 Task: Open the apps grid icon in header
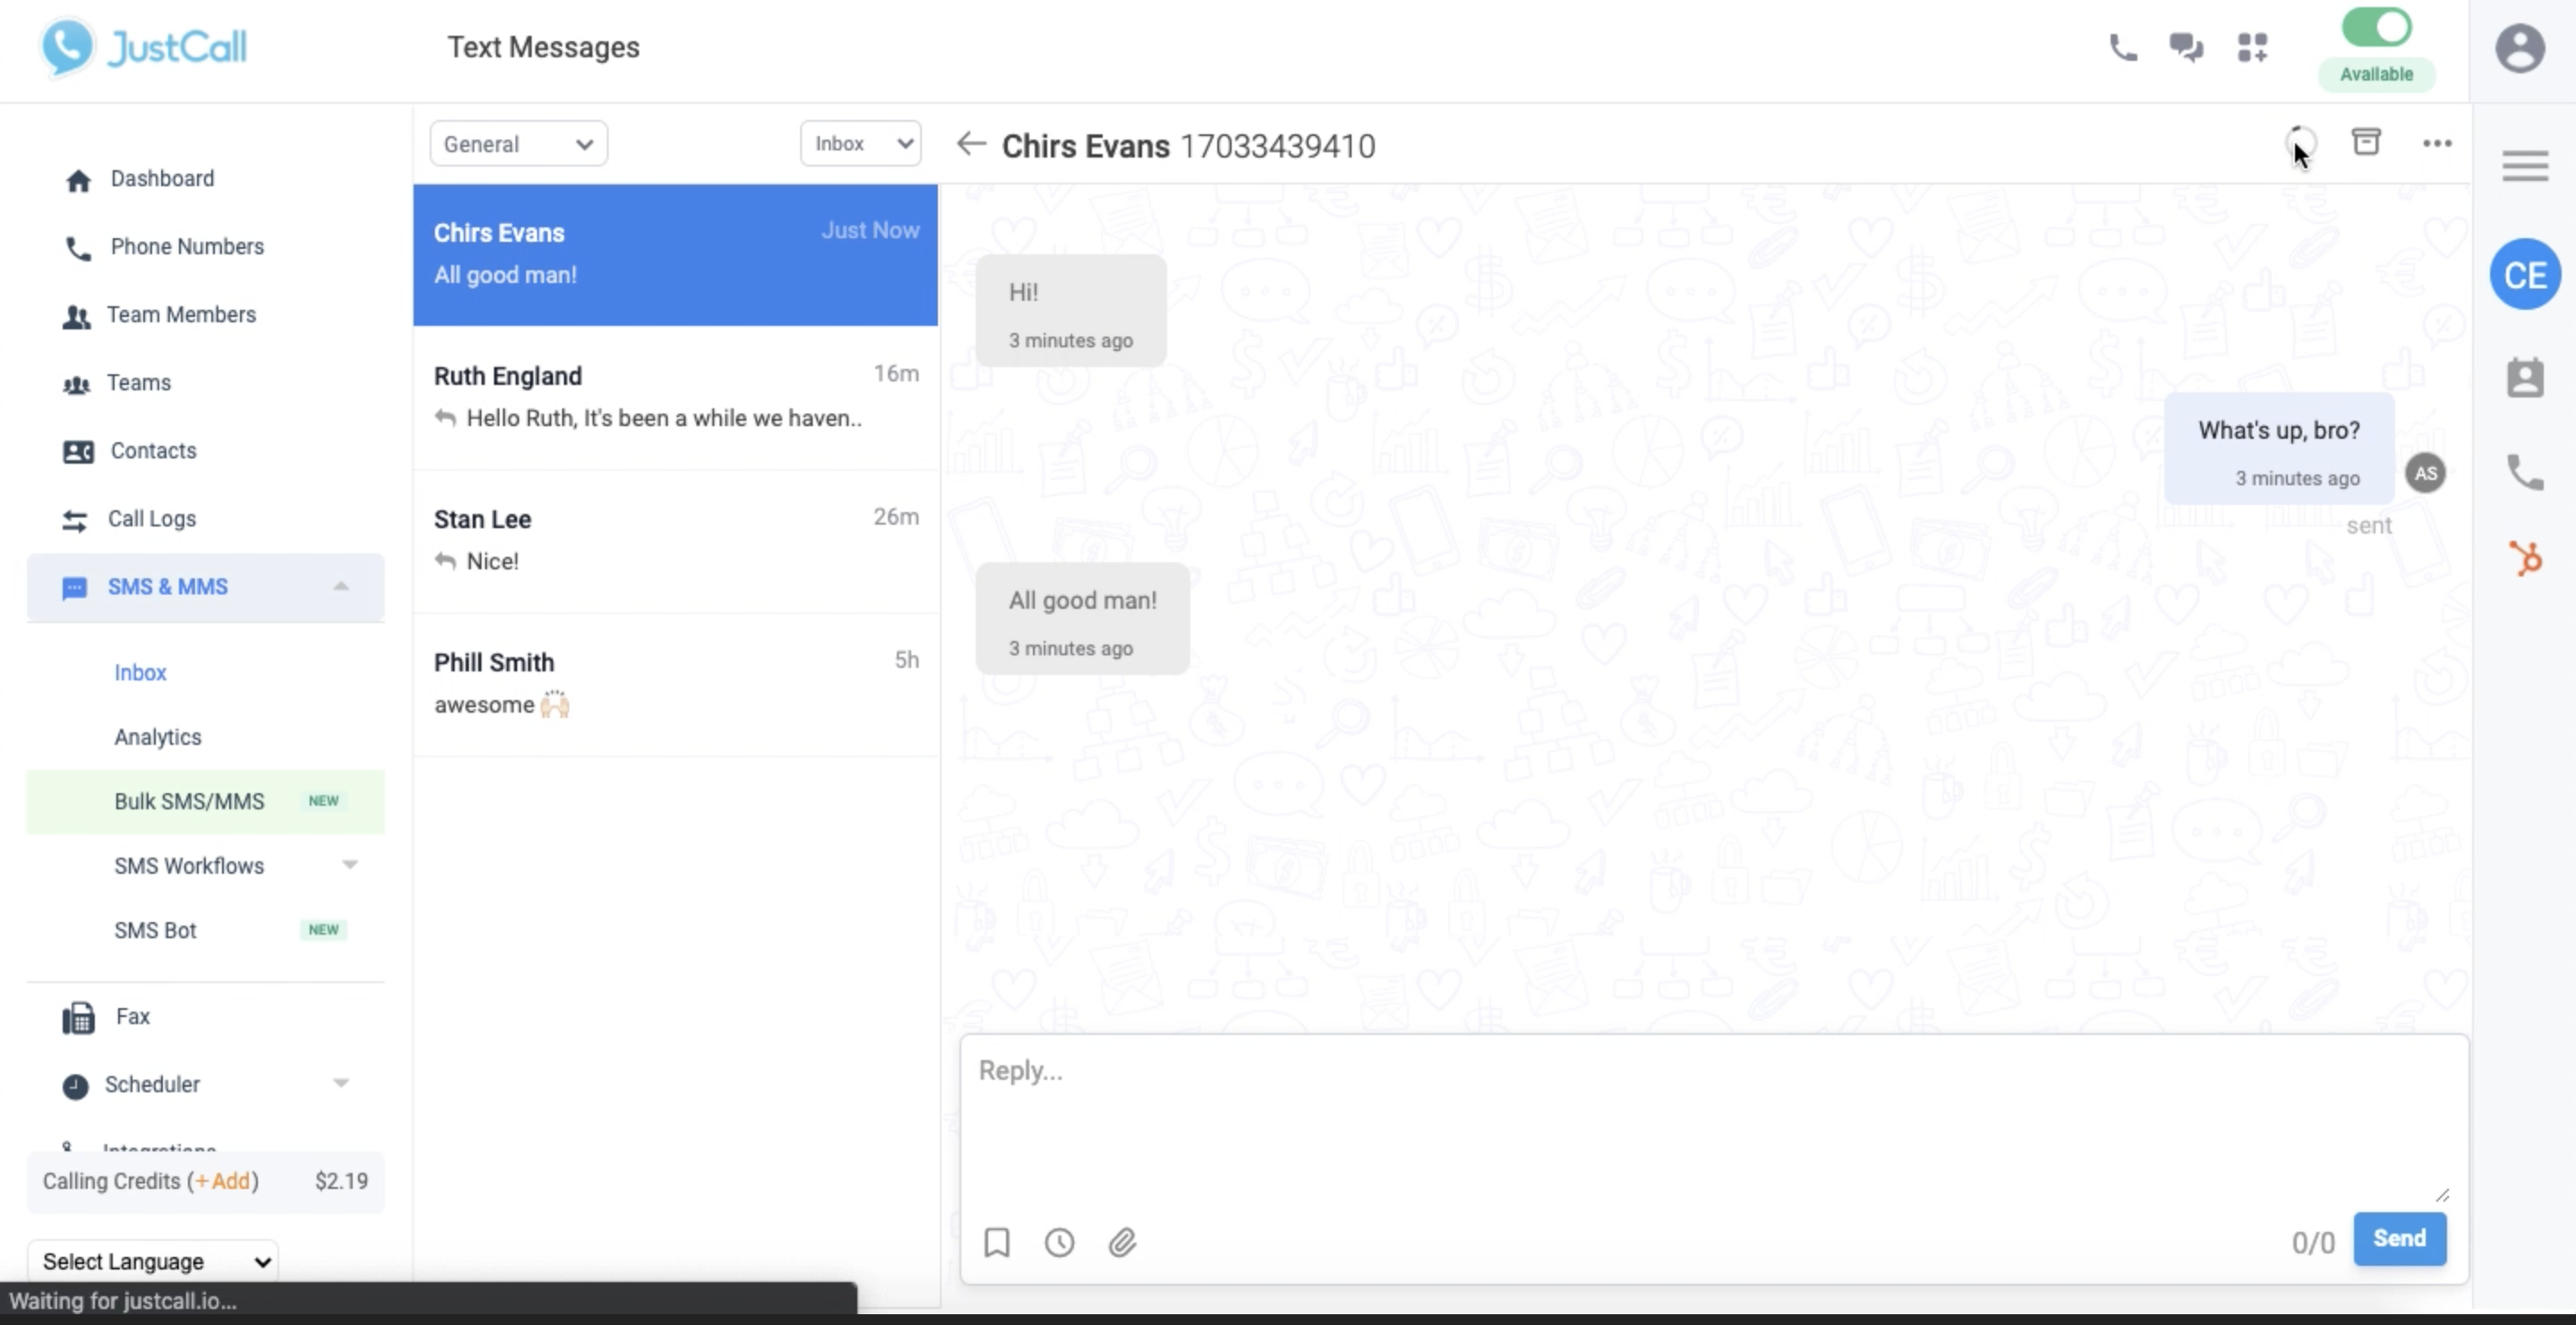[2252, 47]
